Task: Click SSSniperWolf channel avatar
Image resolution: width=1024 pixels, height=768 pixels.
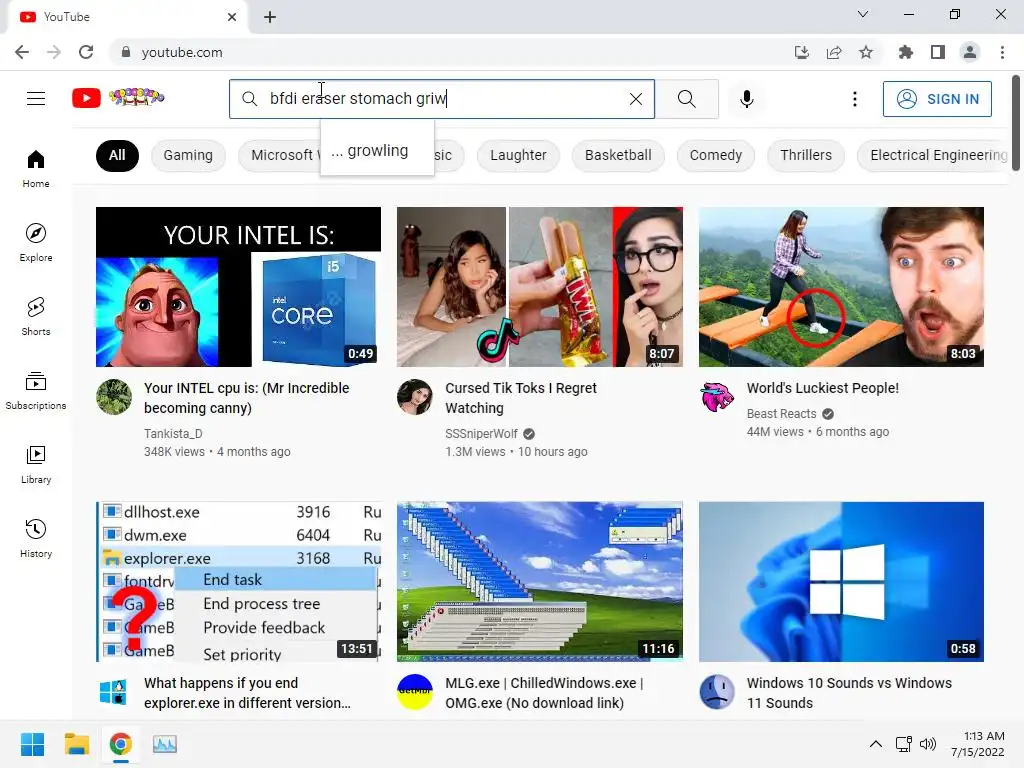Action: (x=415, y=397)
